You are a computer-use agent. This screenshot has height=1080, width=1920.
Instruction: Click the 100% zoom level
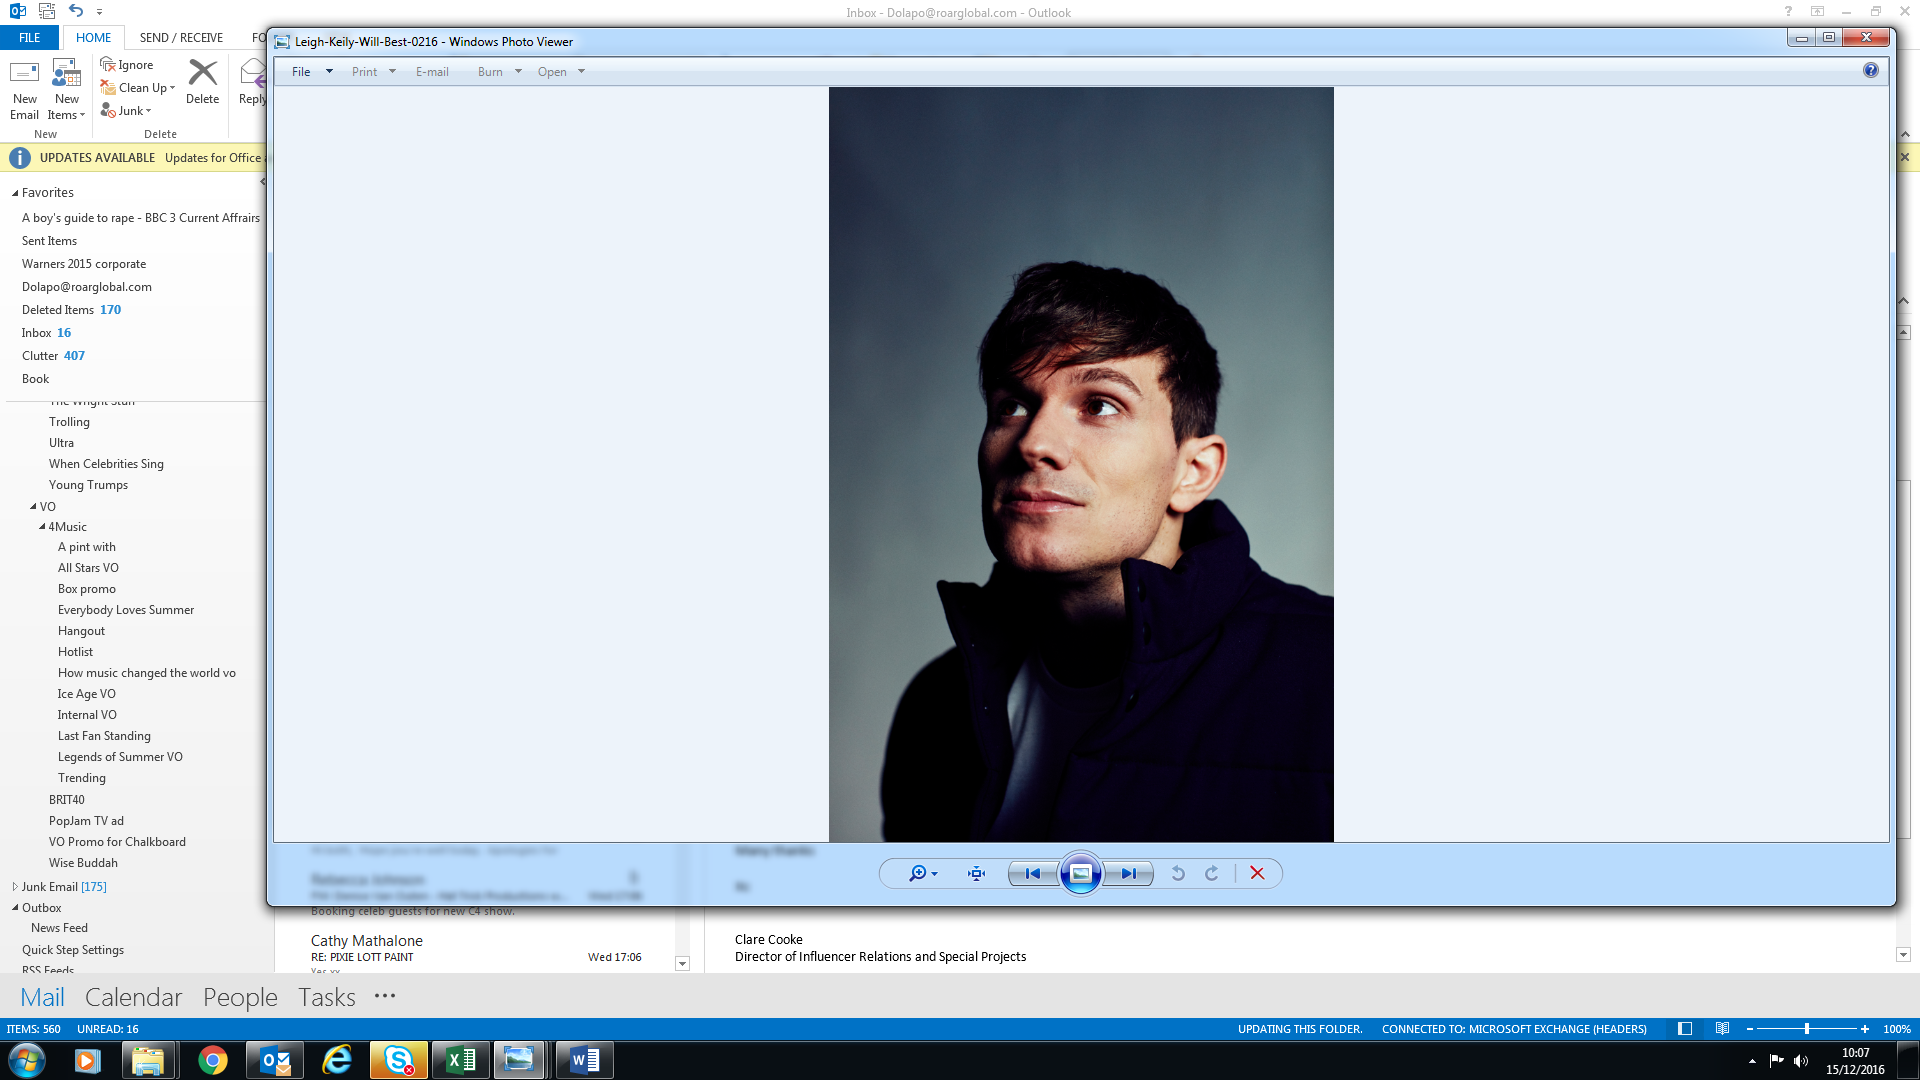pos(1897,1029)
